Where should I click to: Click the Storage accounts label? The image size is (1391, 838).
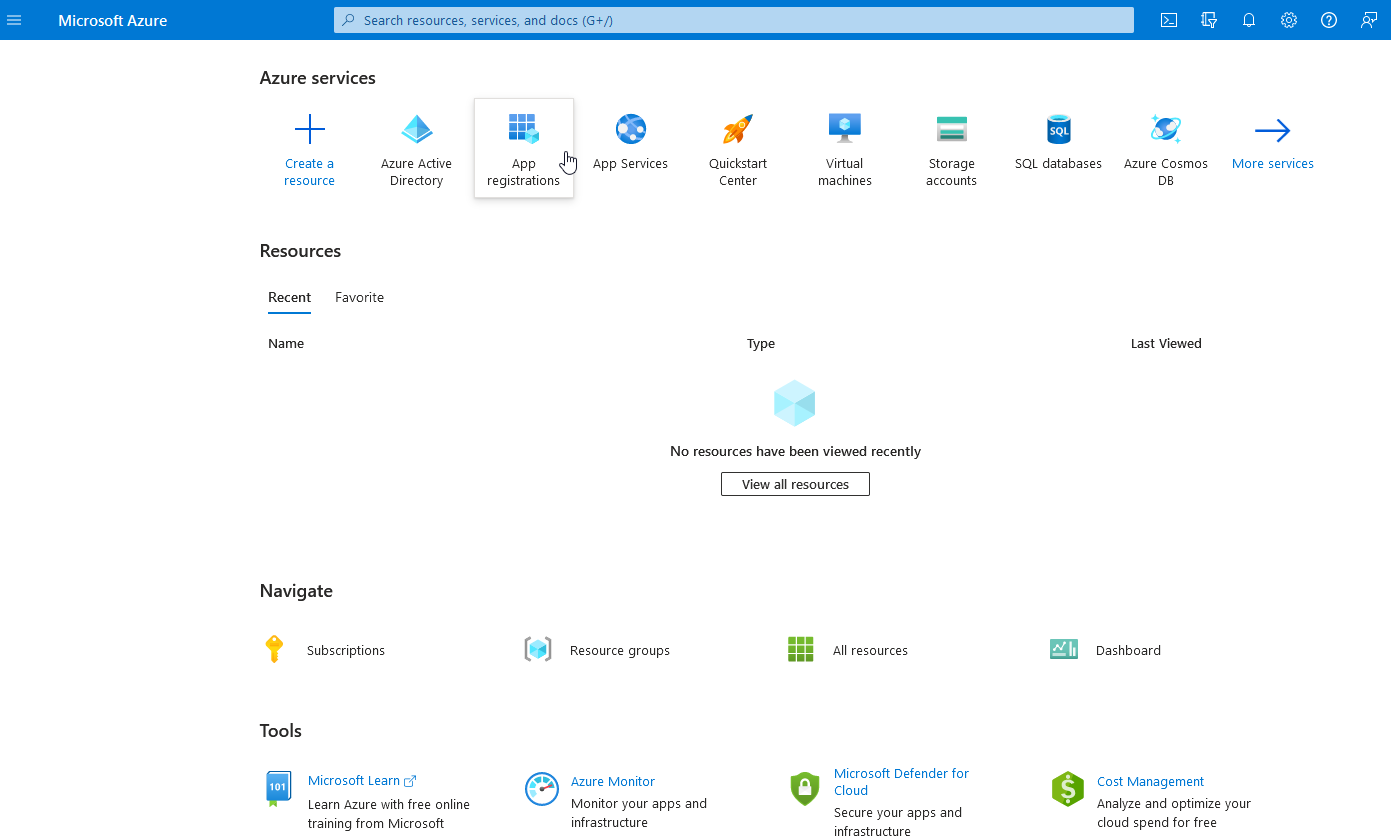pos(951,172)
